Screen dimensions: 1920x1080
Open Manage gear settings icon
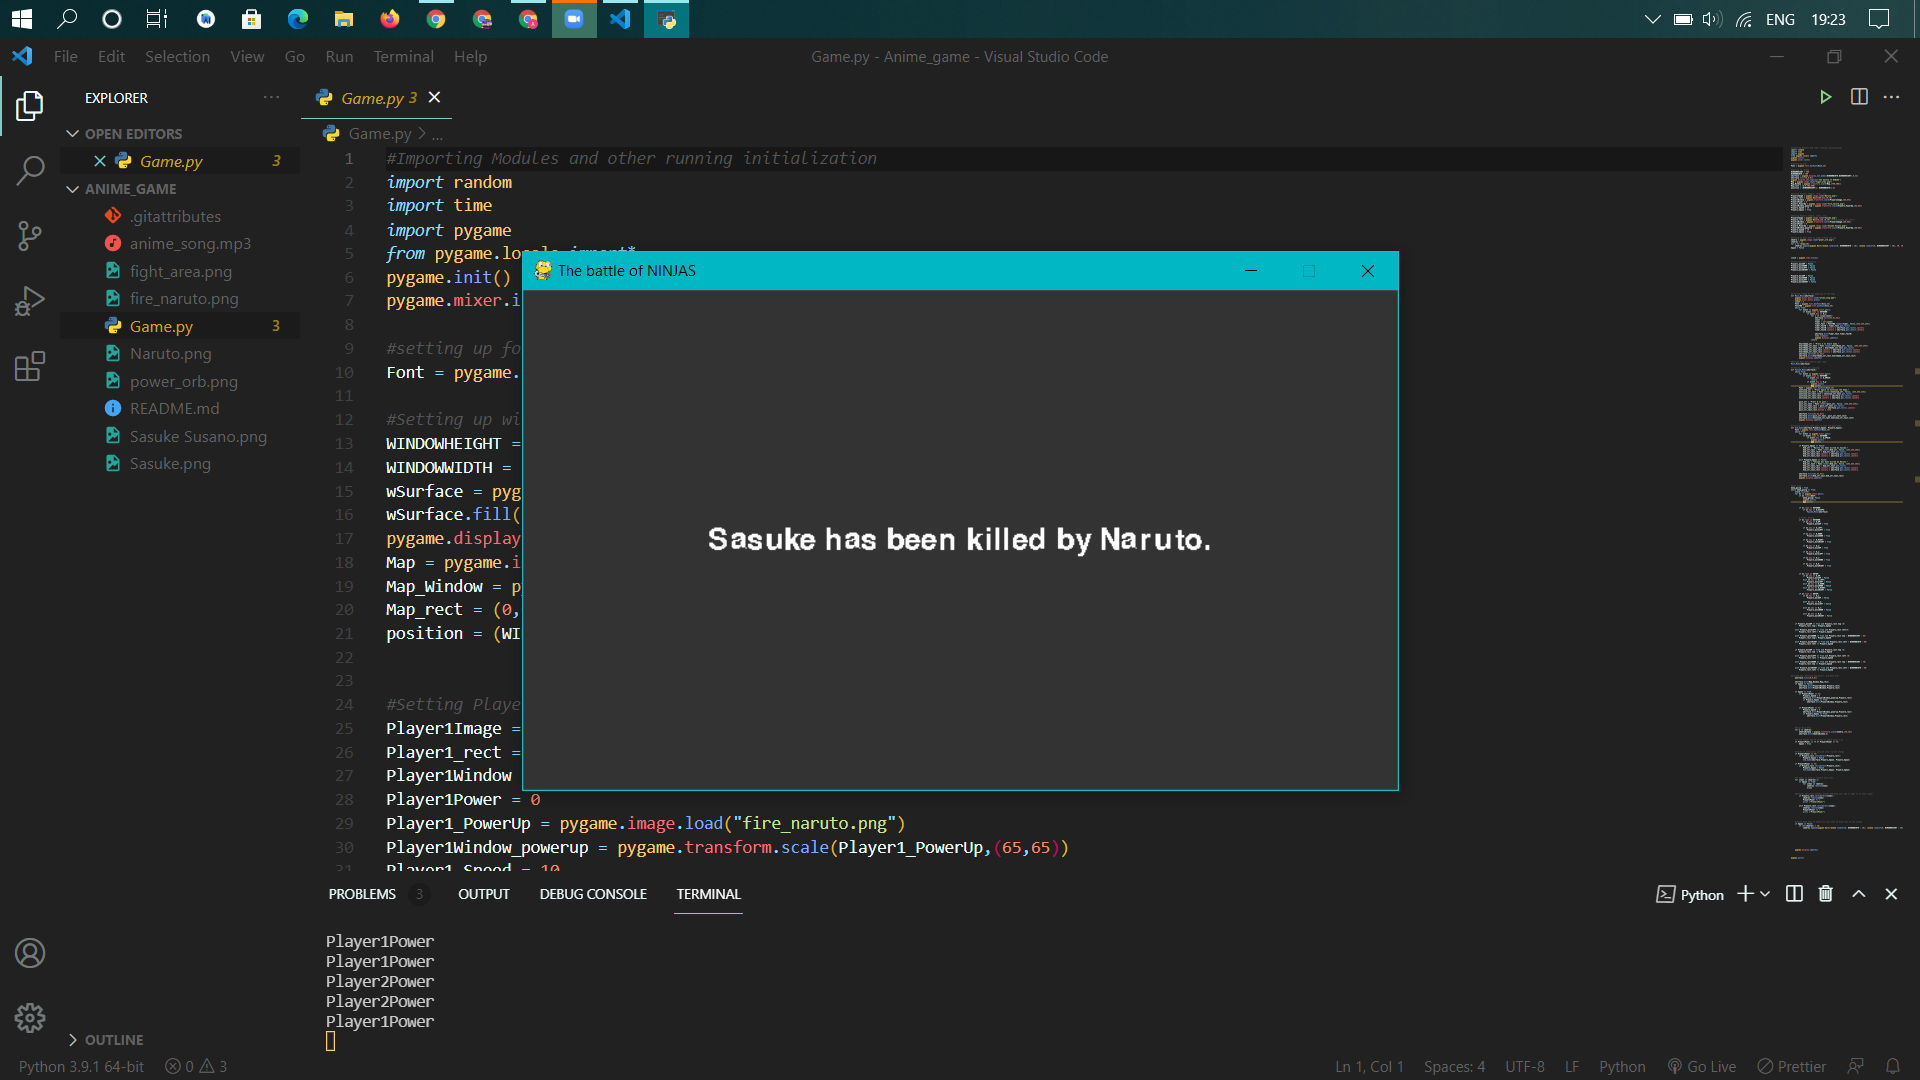point(30,1018)
